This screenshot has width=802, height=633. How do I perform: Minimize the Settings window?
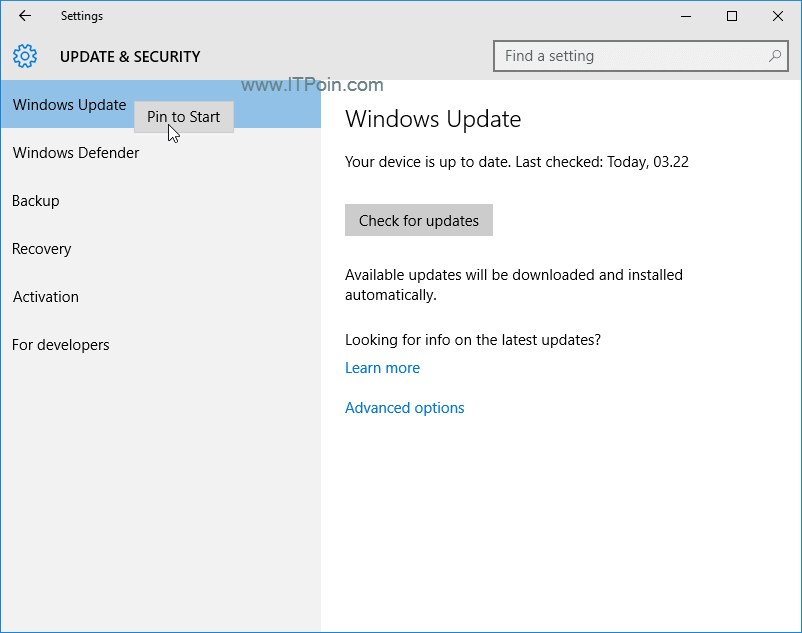click(686, 16)
